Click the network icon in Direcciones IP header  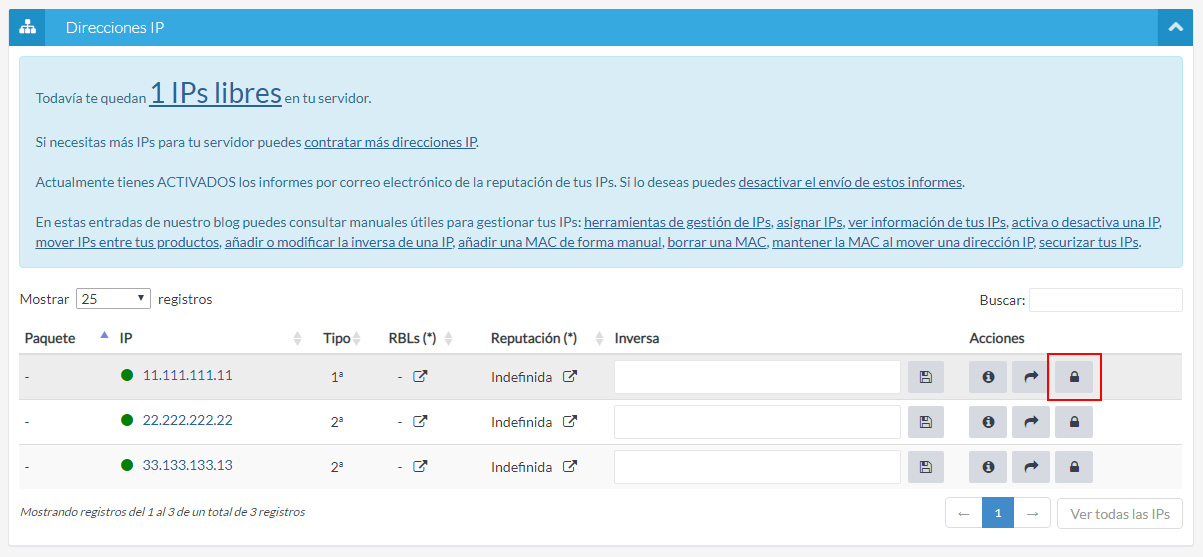[27, 28]
